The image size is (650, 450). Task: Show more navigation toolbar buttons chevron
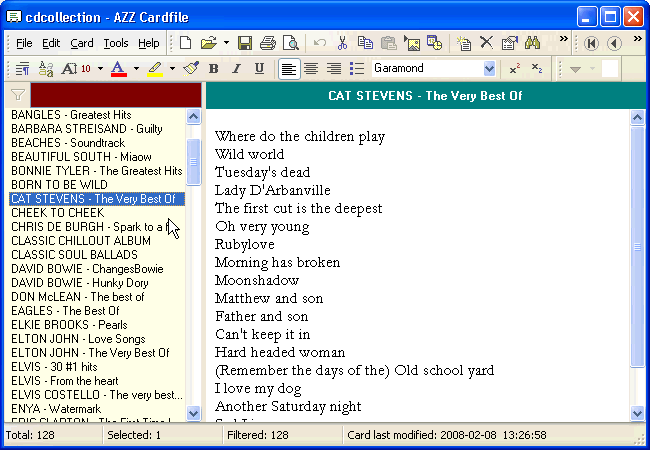coord(638,39)
